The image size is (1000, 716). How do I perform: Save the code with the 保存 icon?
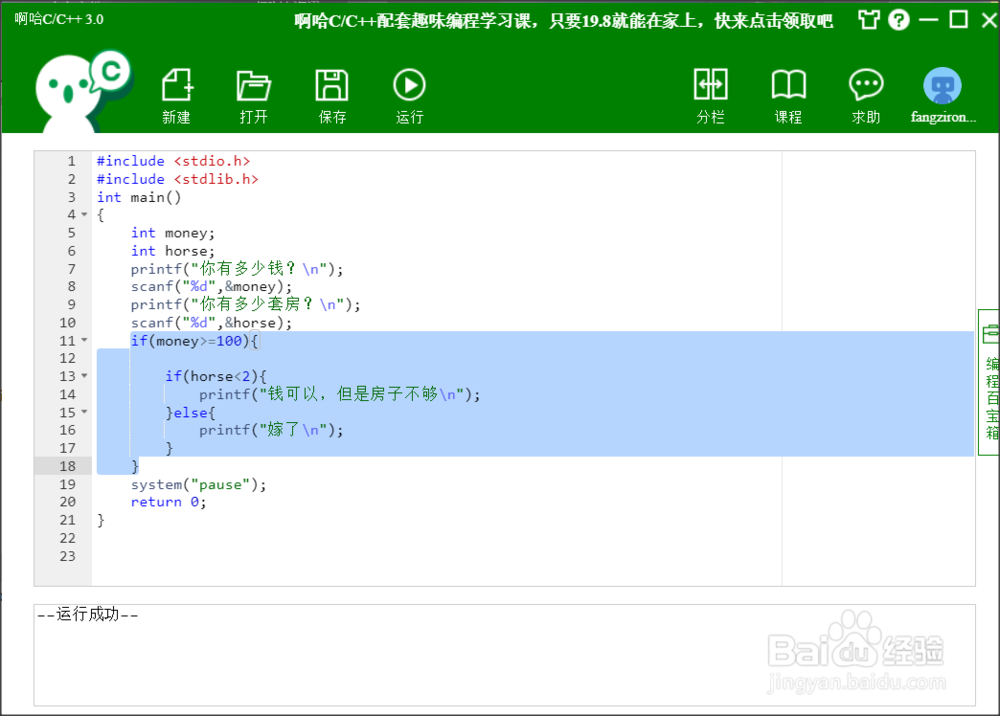pos(332,85)
